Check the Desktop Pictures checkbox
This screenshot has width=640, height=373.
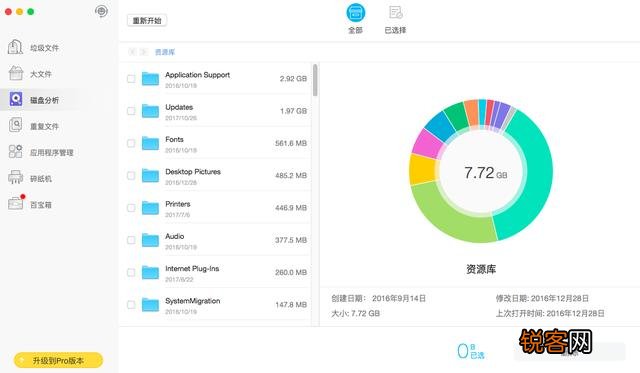click(x=131, y=175)
